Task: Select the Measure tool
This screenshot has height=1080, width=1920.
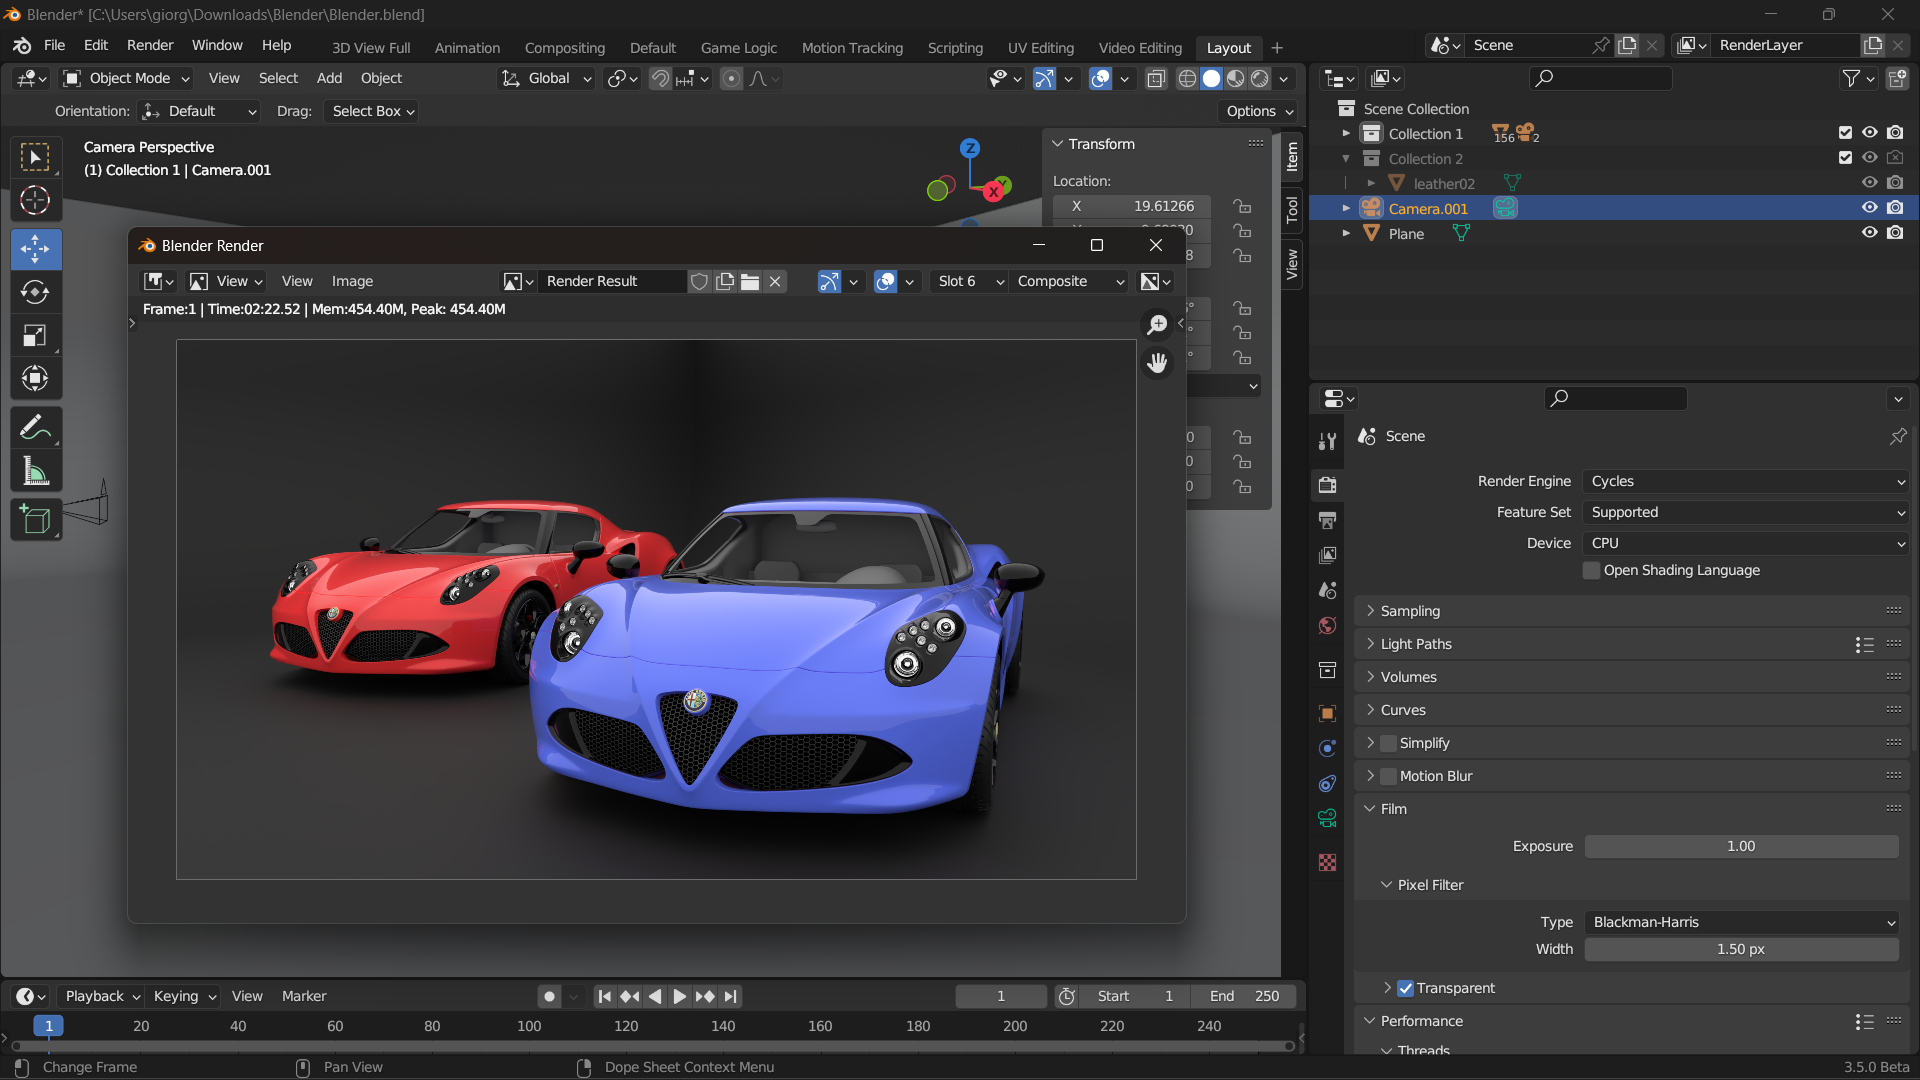Action: click(x=35, y=472)
